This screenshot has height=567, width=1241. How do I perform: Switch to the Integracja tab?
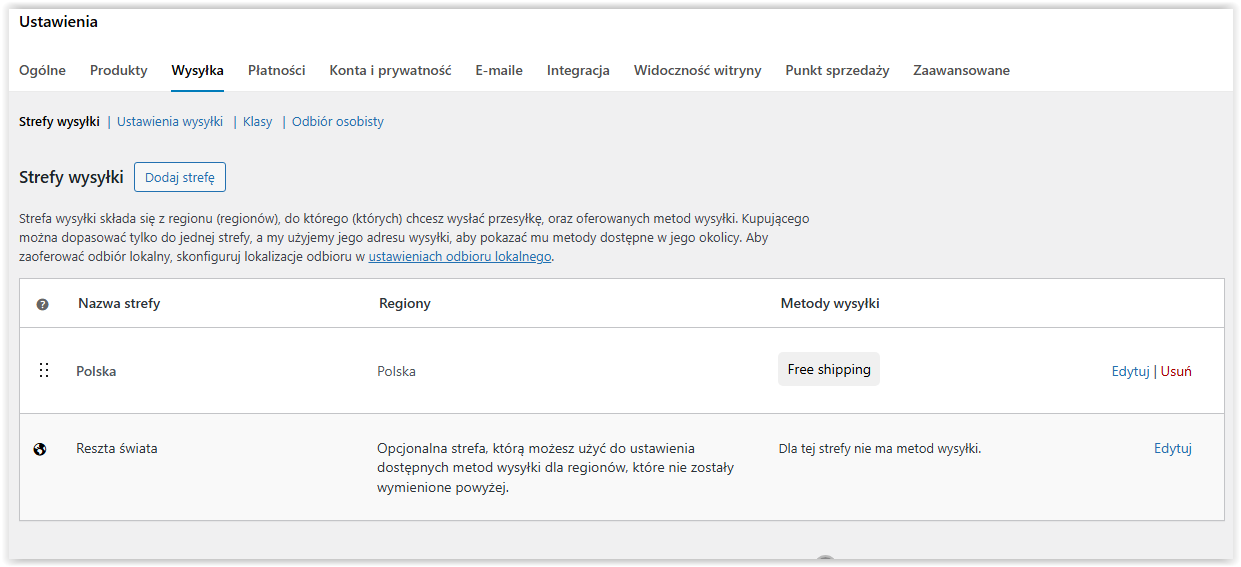coord(578,70)
